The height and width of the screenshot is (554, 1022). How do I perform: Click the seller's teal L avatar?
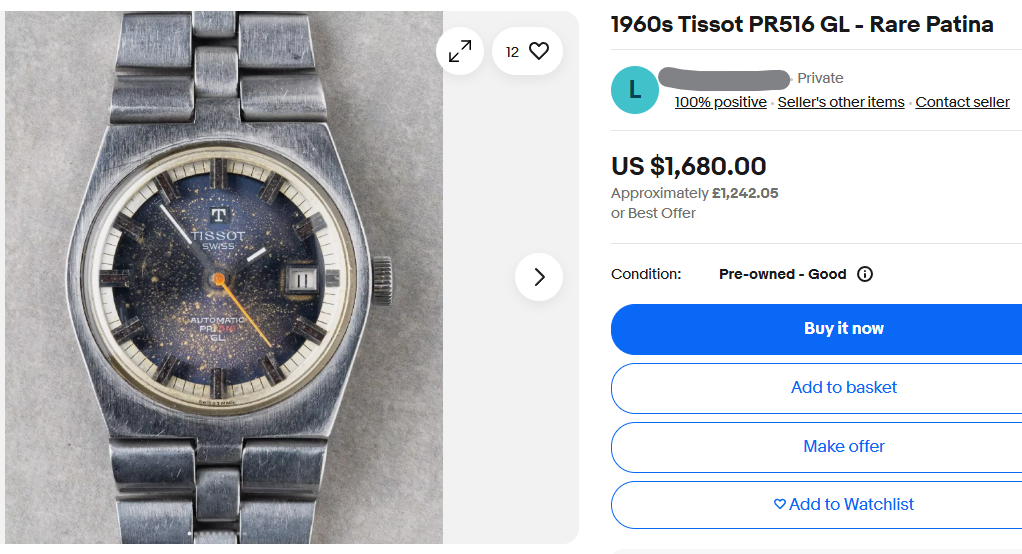tap(634, 90)
